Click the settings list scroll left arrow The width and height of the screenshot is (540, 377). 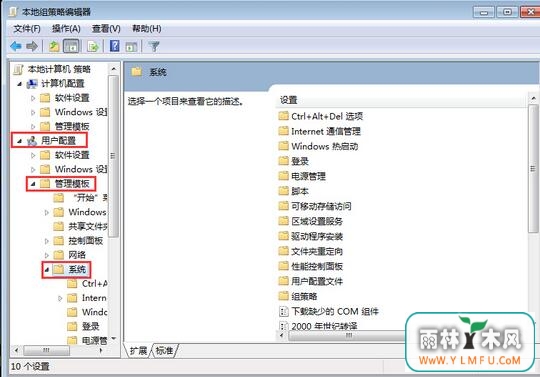[282, 335]
